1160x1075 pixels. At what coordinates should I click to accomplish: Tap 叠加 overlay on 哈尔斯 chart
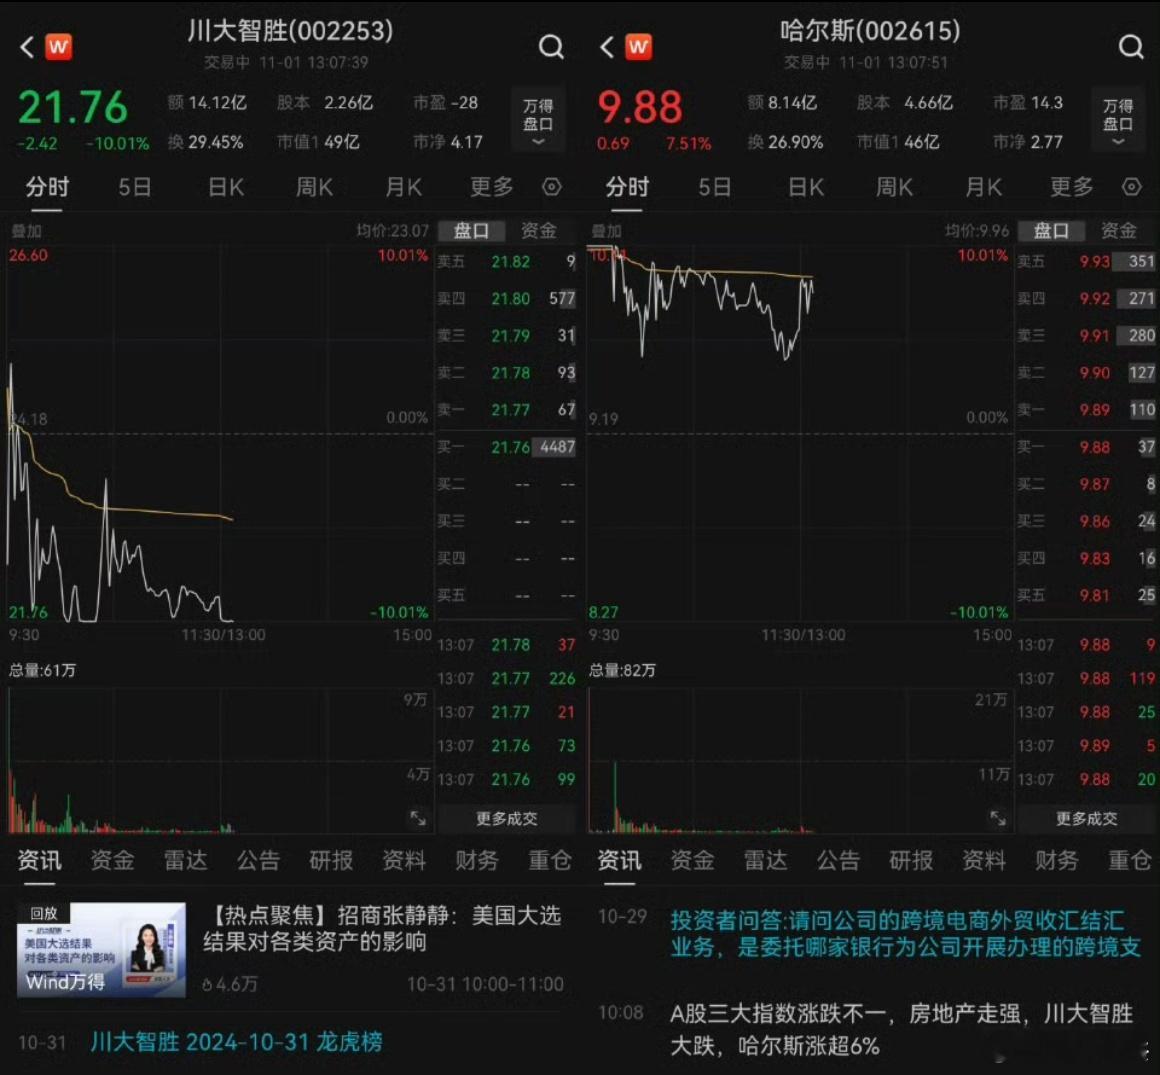[606, 232]
